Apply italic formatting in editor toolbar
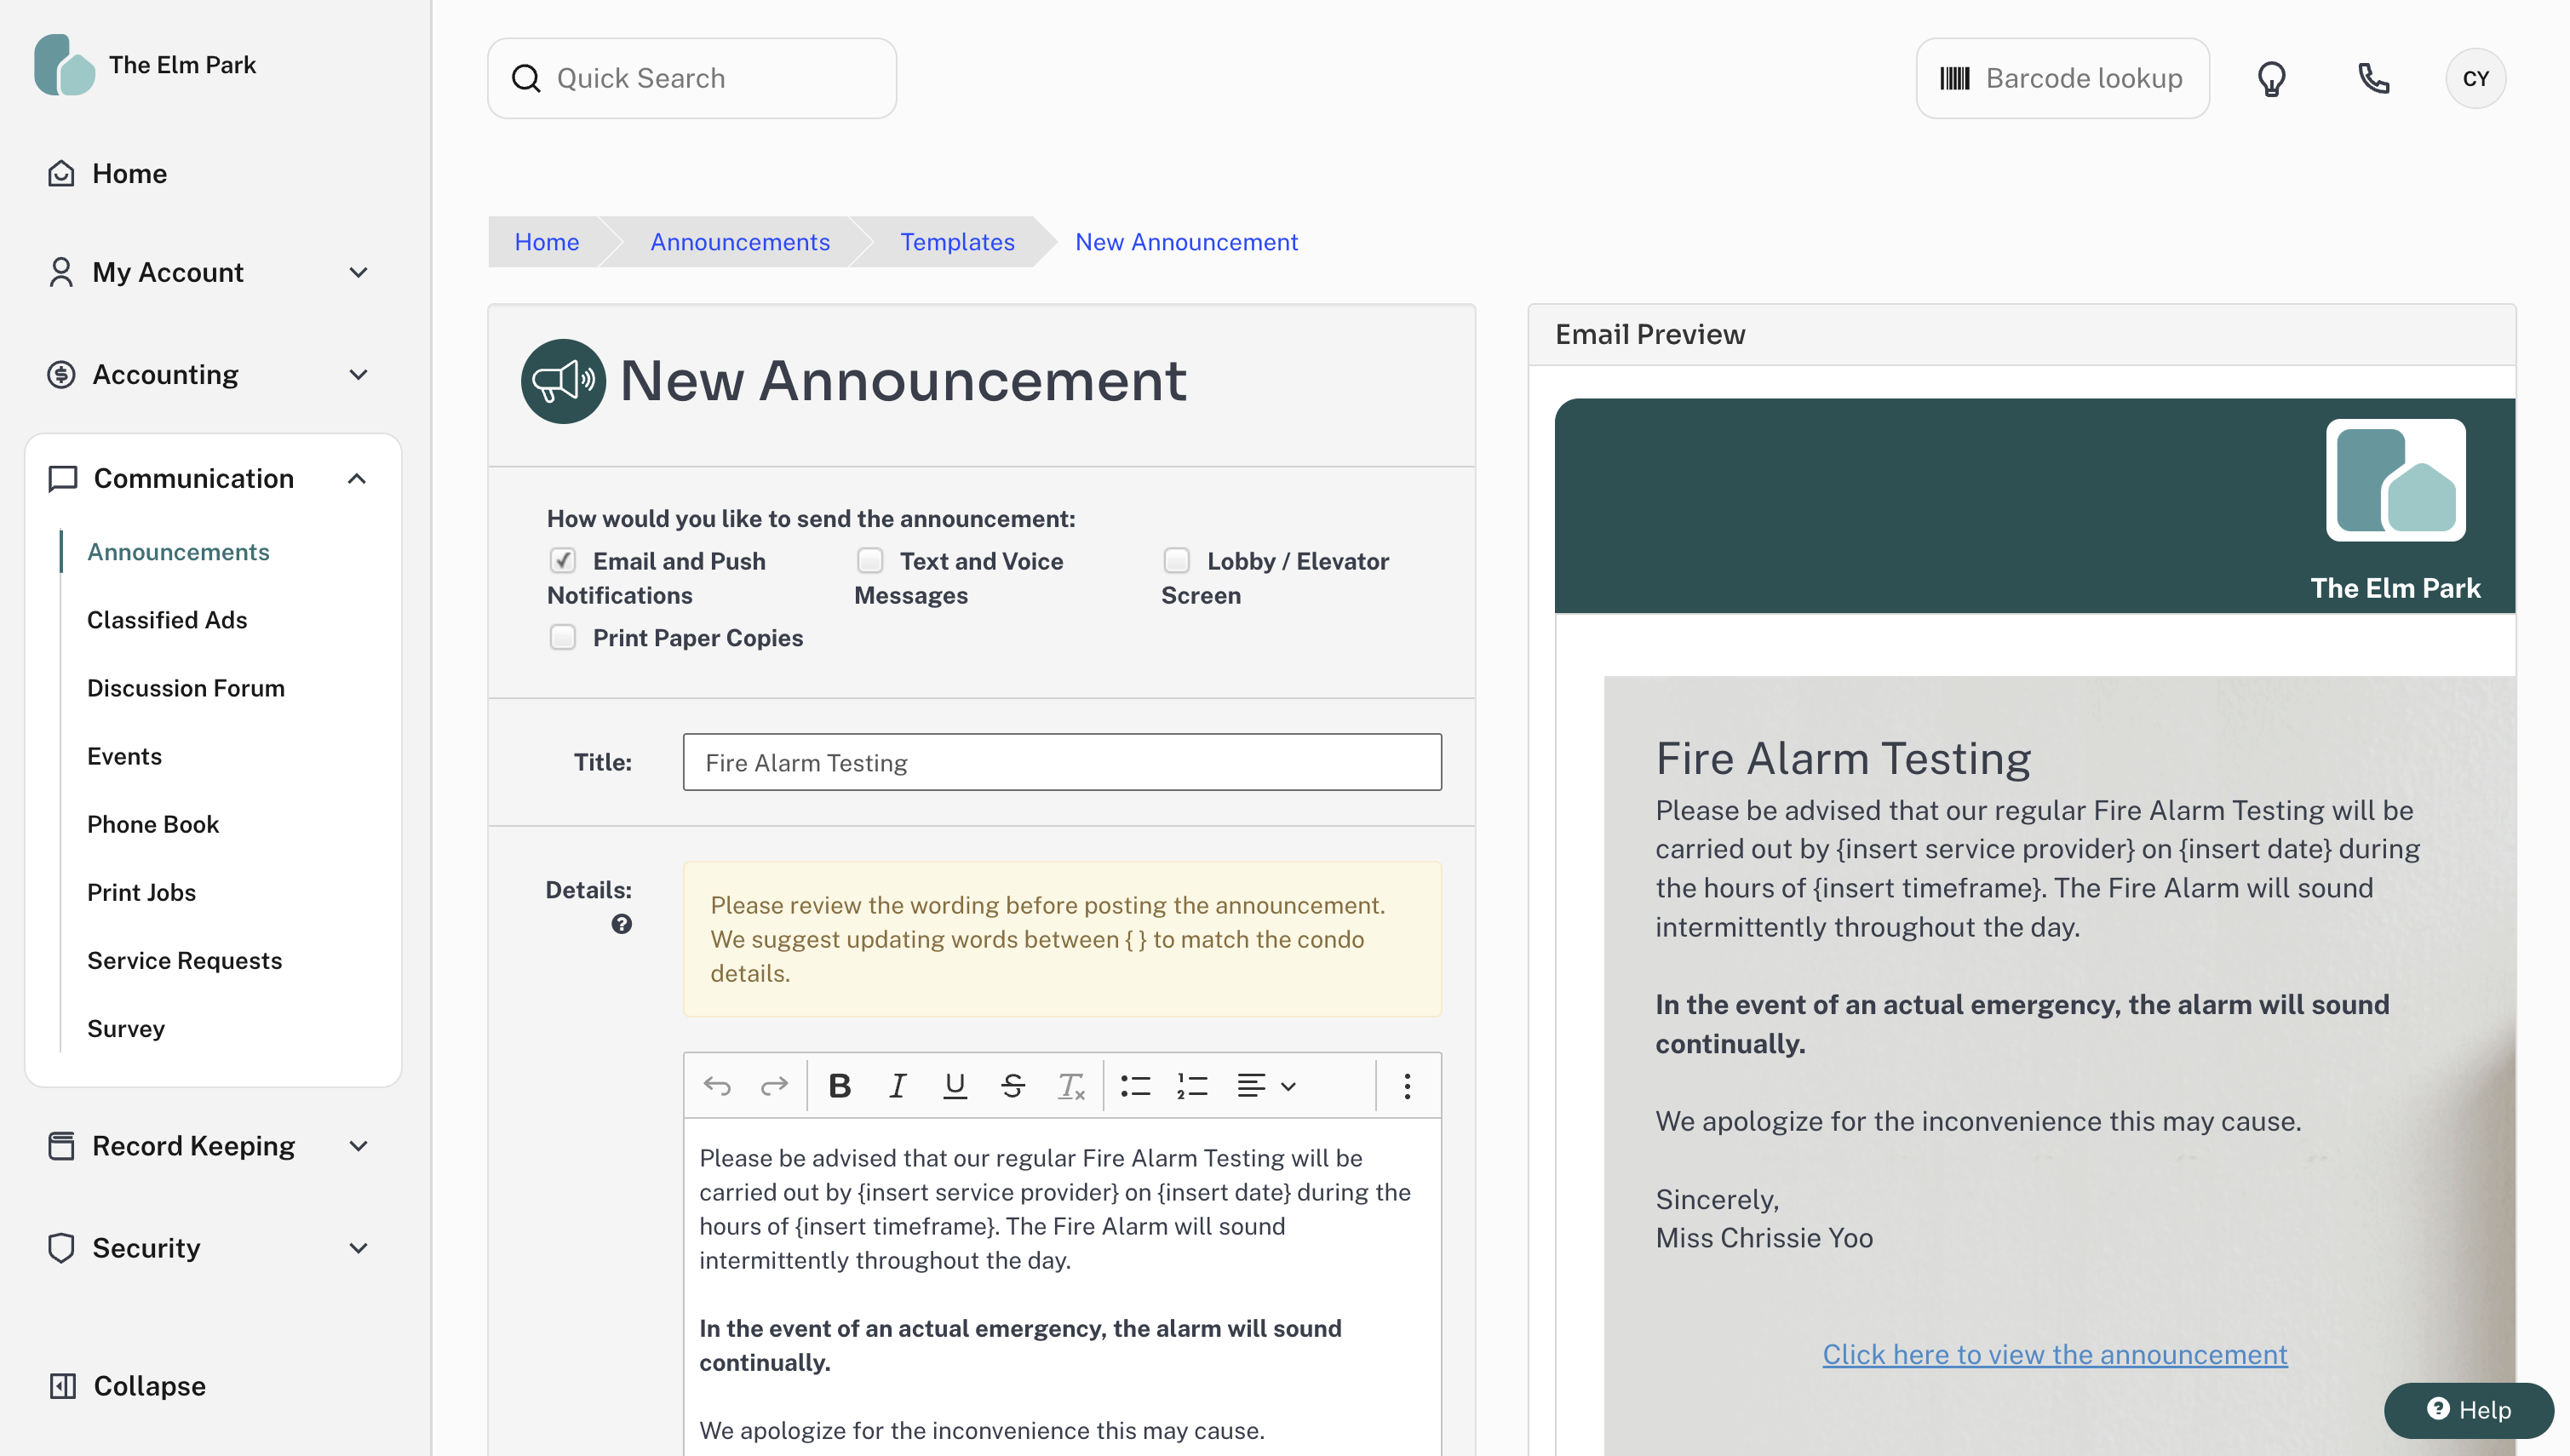Viewport: 2570px width, 1456px height. 897,1086
